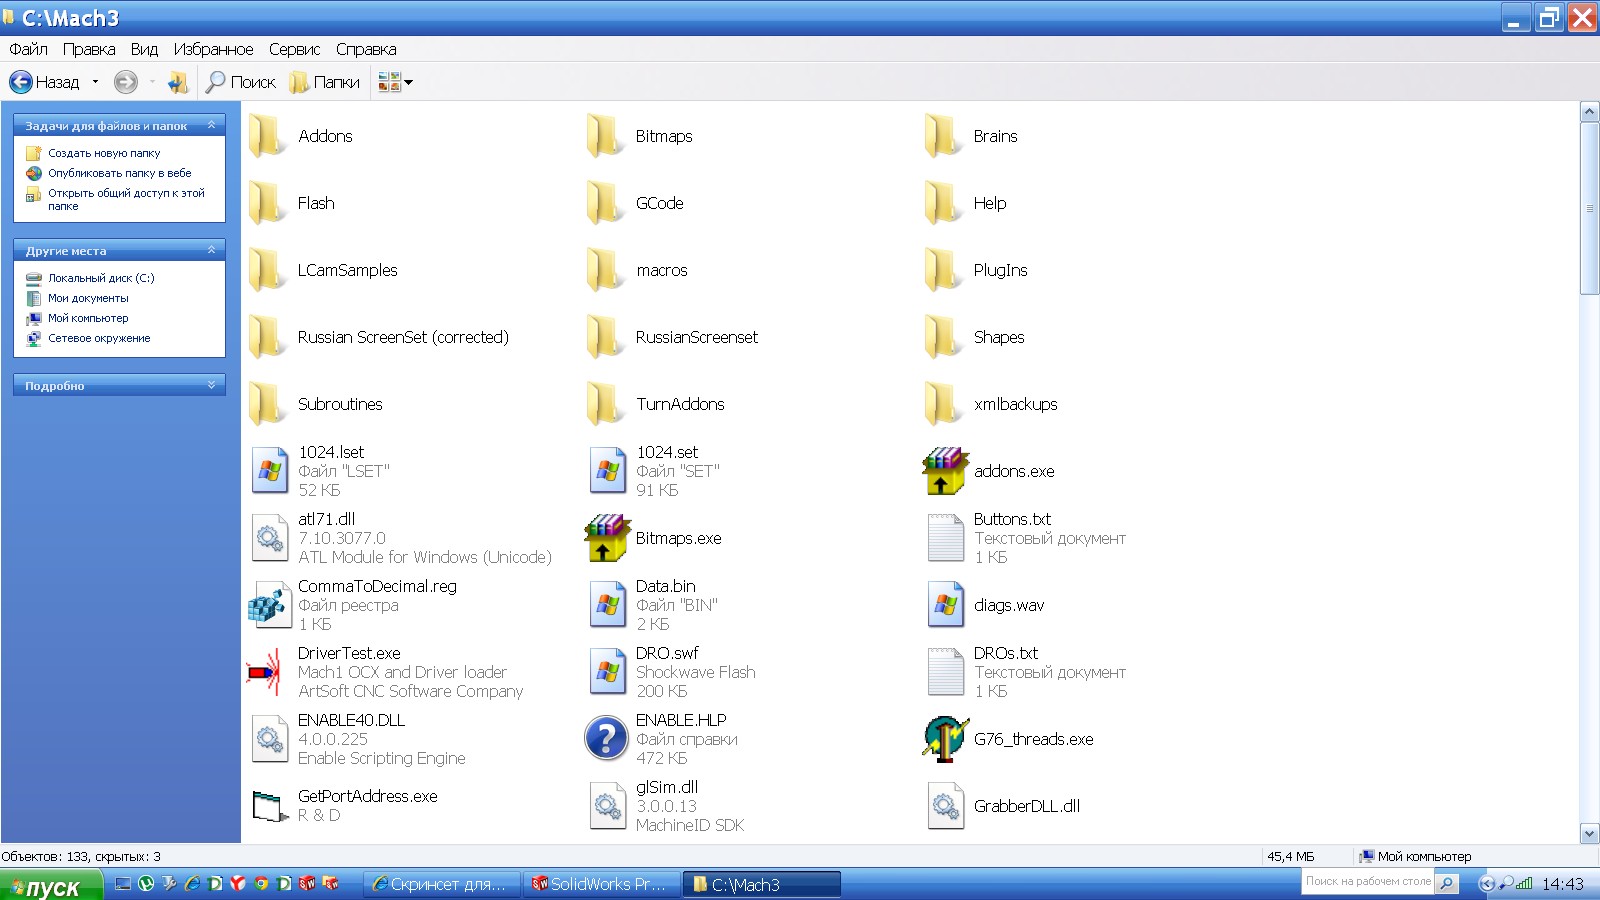Select the Data.bin file icon
Image resolution: width=1600 pixels, height=900 pixels.
point(607,605)
